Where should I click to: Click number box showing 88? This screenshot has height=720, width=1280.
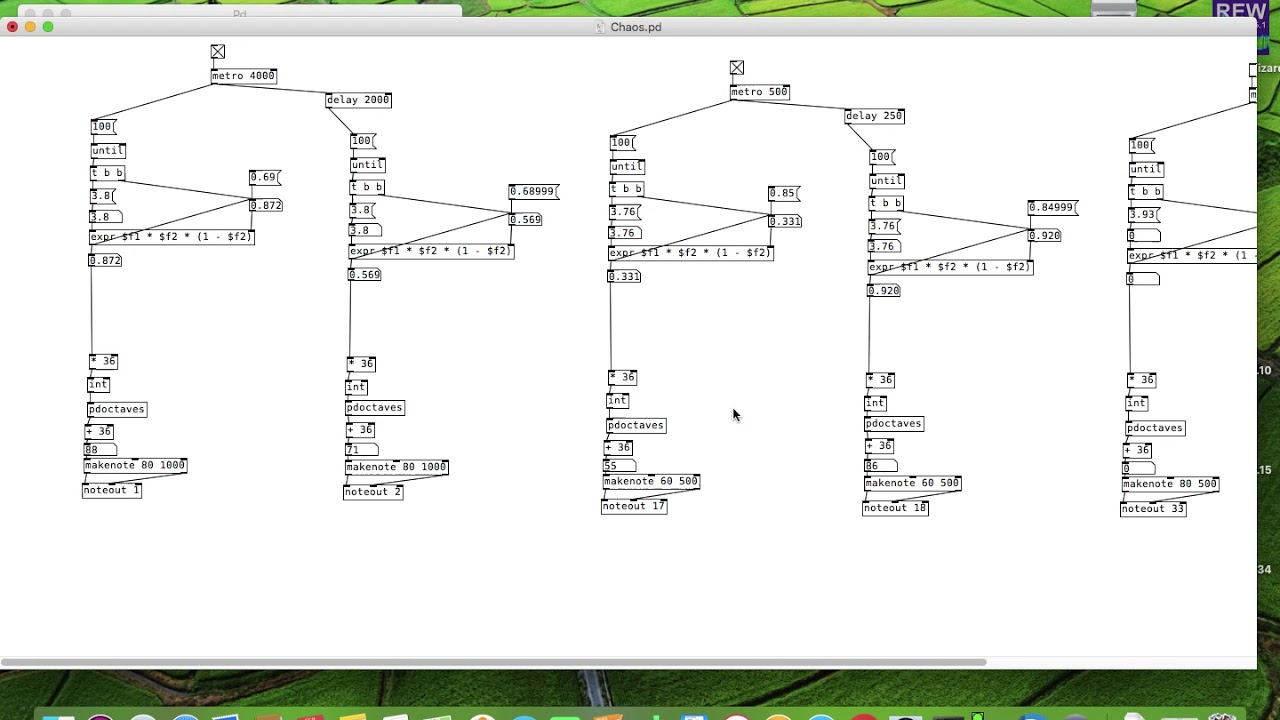tap(100, 450)
